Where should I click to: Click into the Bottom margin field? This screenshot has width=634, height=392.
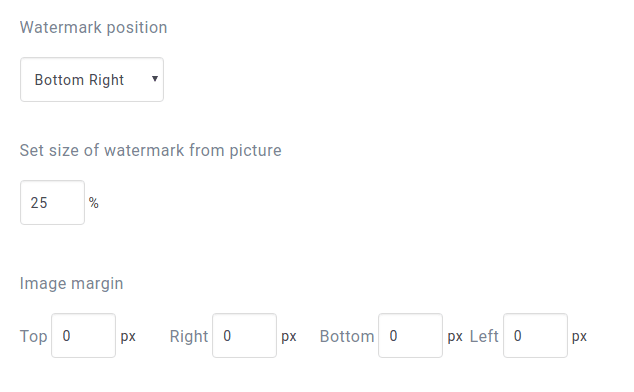pos(410,335)
